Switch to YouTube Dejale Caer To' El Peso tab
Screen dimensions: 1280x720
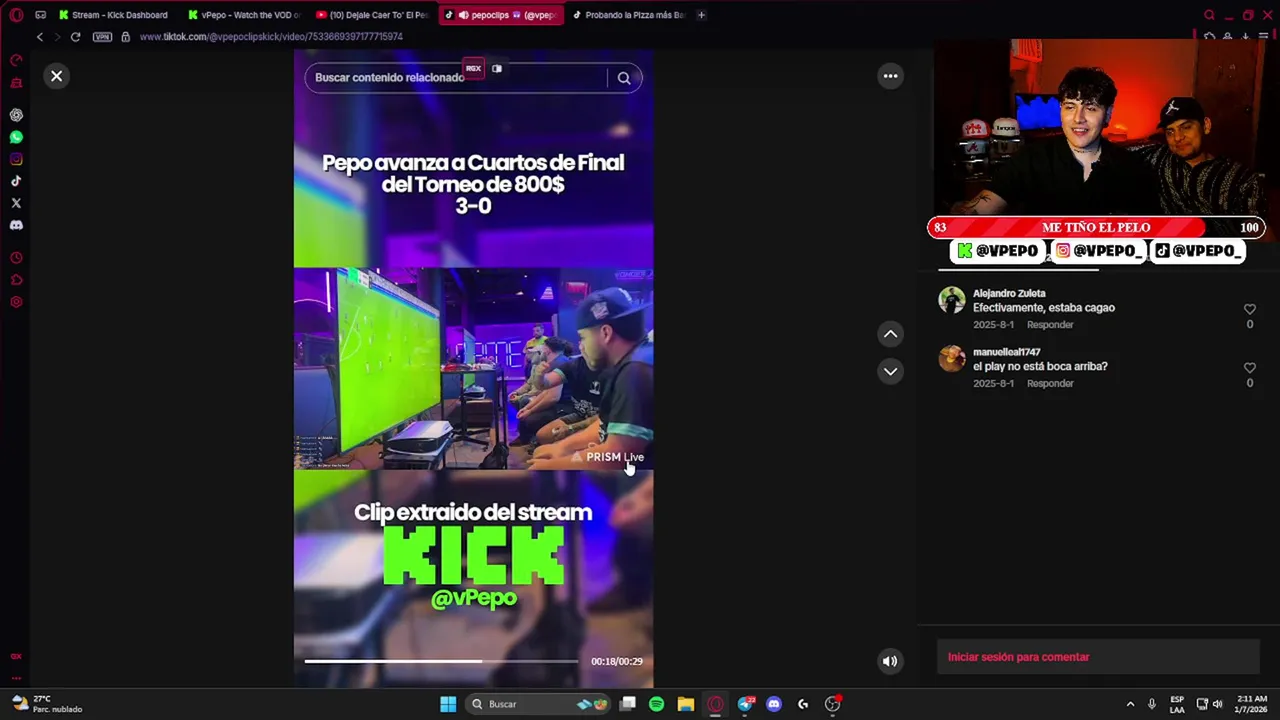(372, 15)
